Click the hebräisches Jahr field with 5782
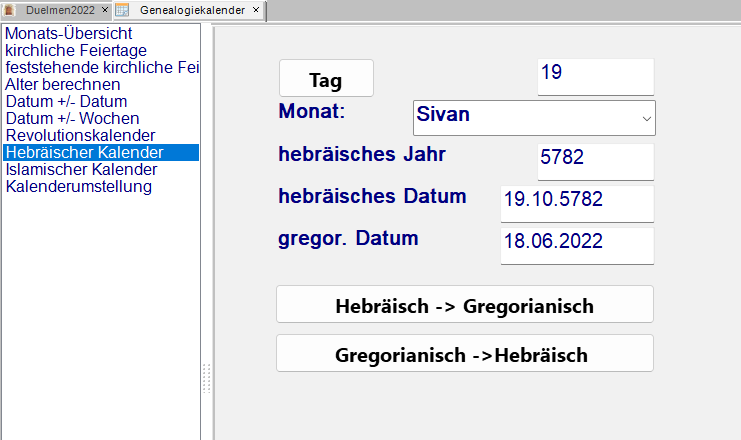Viewport: 741px width, 440px height. coord(595,162)
